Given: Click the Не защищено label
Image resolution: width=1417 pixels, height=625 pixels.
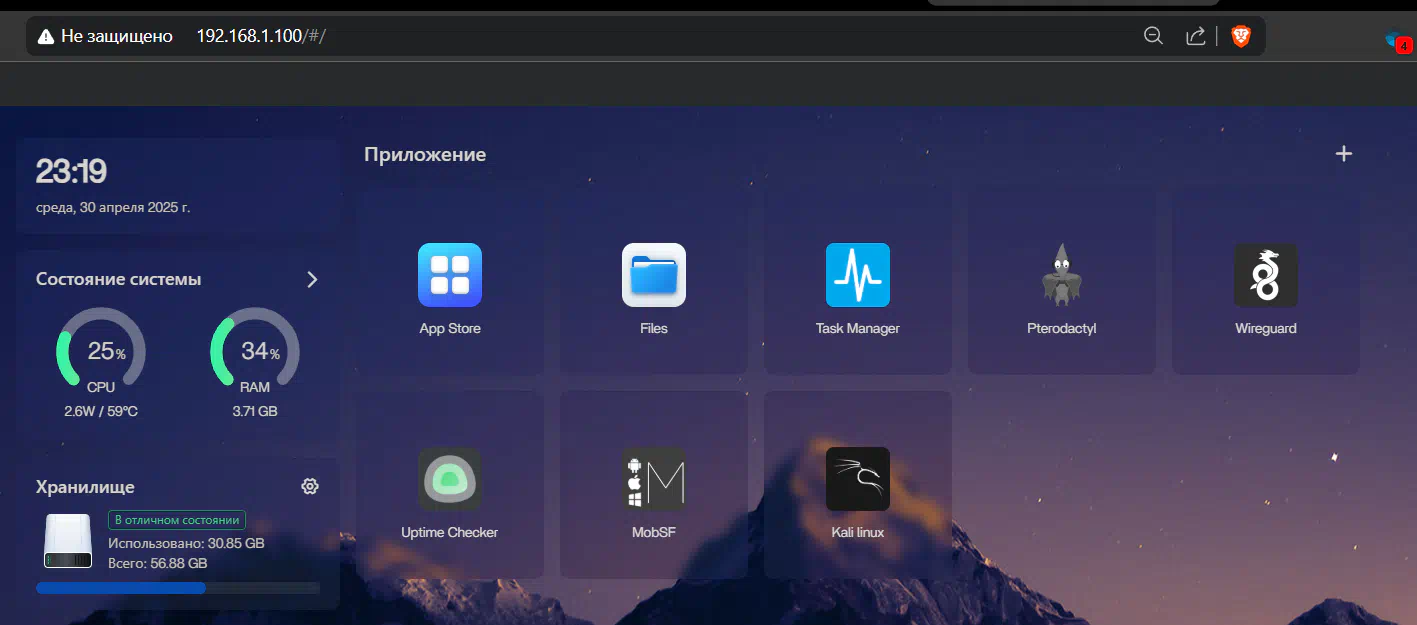Looking at the screenshot, I should tap(117, 36).
